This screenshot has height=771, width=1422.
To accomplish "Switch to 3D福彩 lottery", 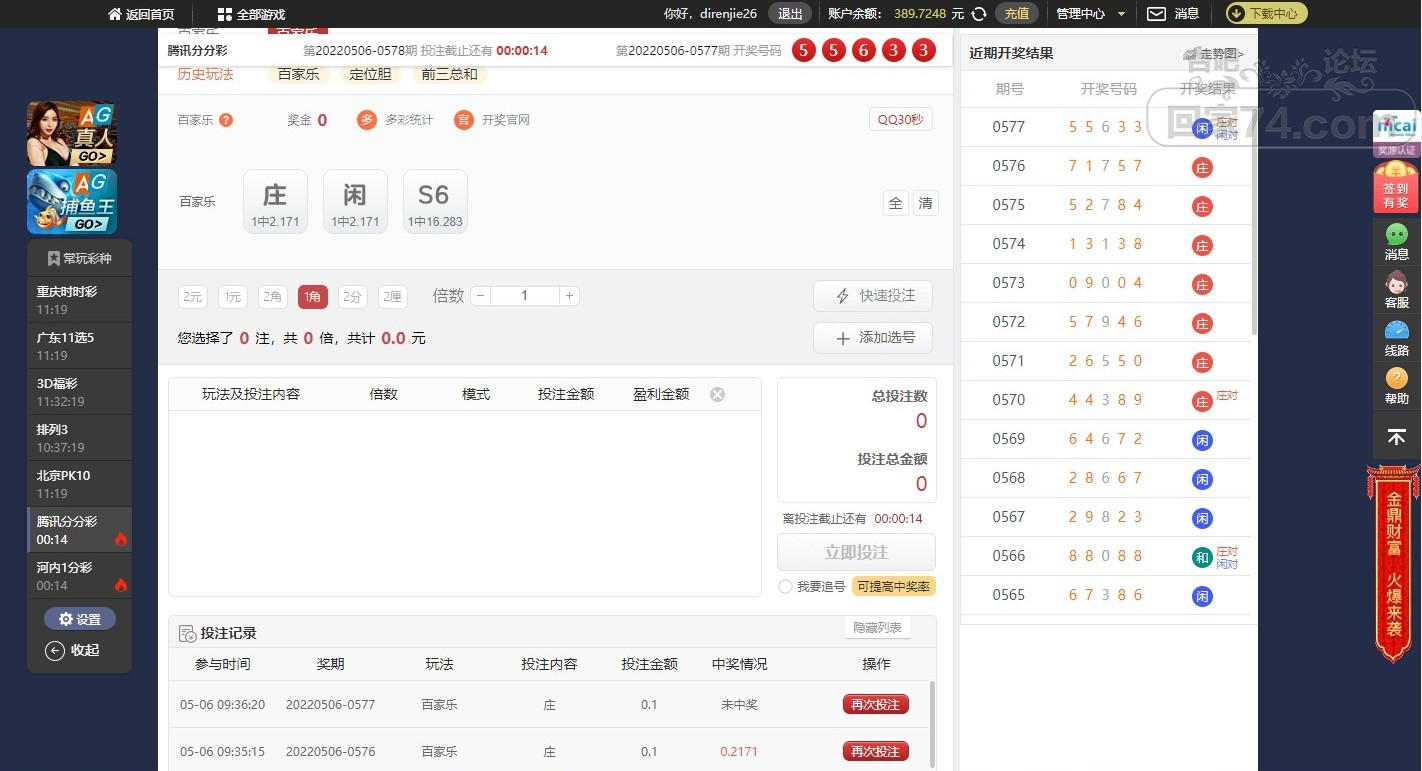I will coord(79,392).
